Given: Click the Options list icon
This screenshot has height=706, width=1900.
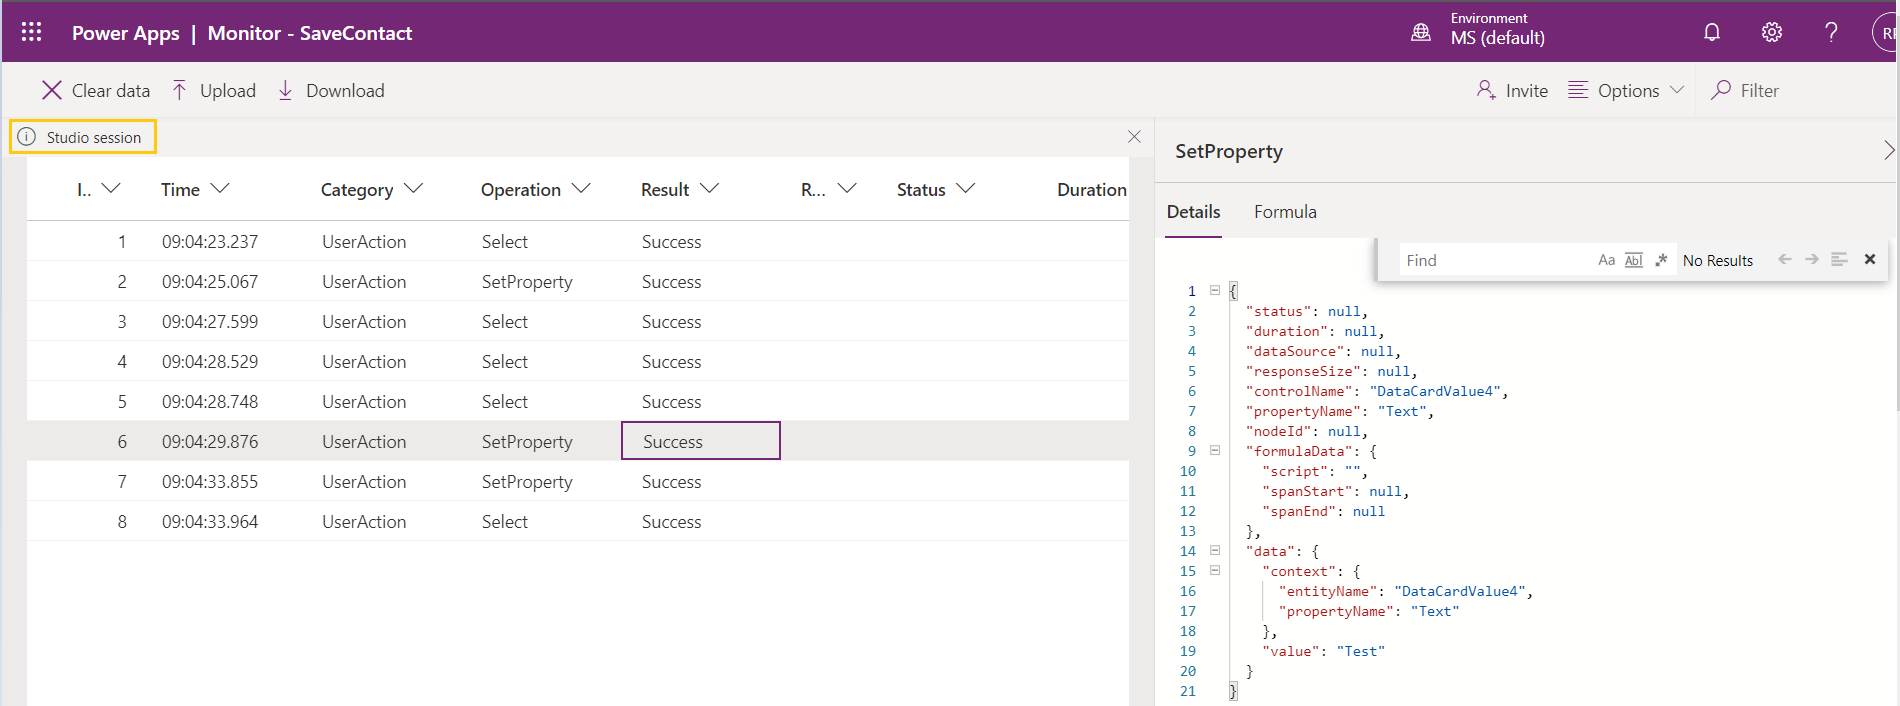Looking at the screenshot, I should [1578, 90].
